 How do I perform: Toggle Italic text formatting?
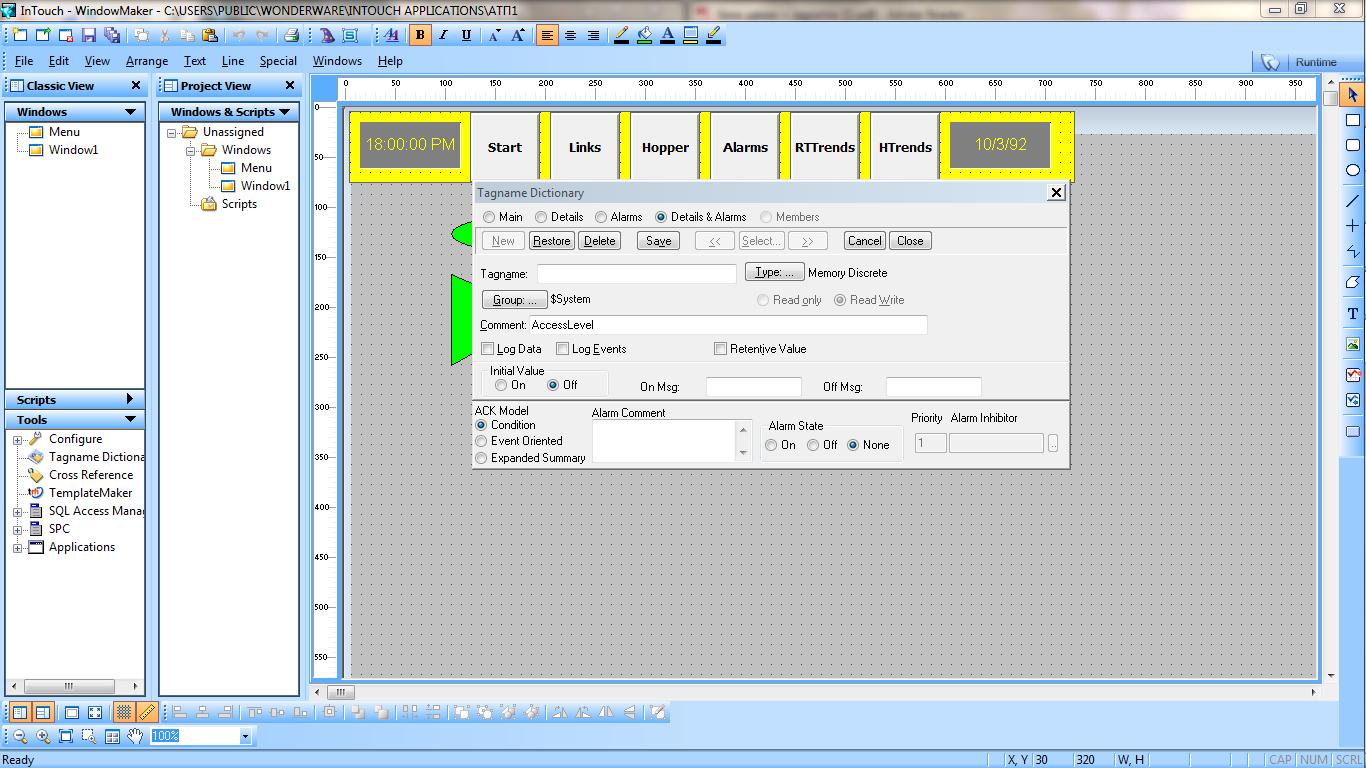(x=443, y=35)
